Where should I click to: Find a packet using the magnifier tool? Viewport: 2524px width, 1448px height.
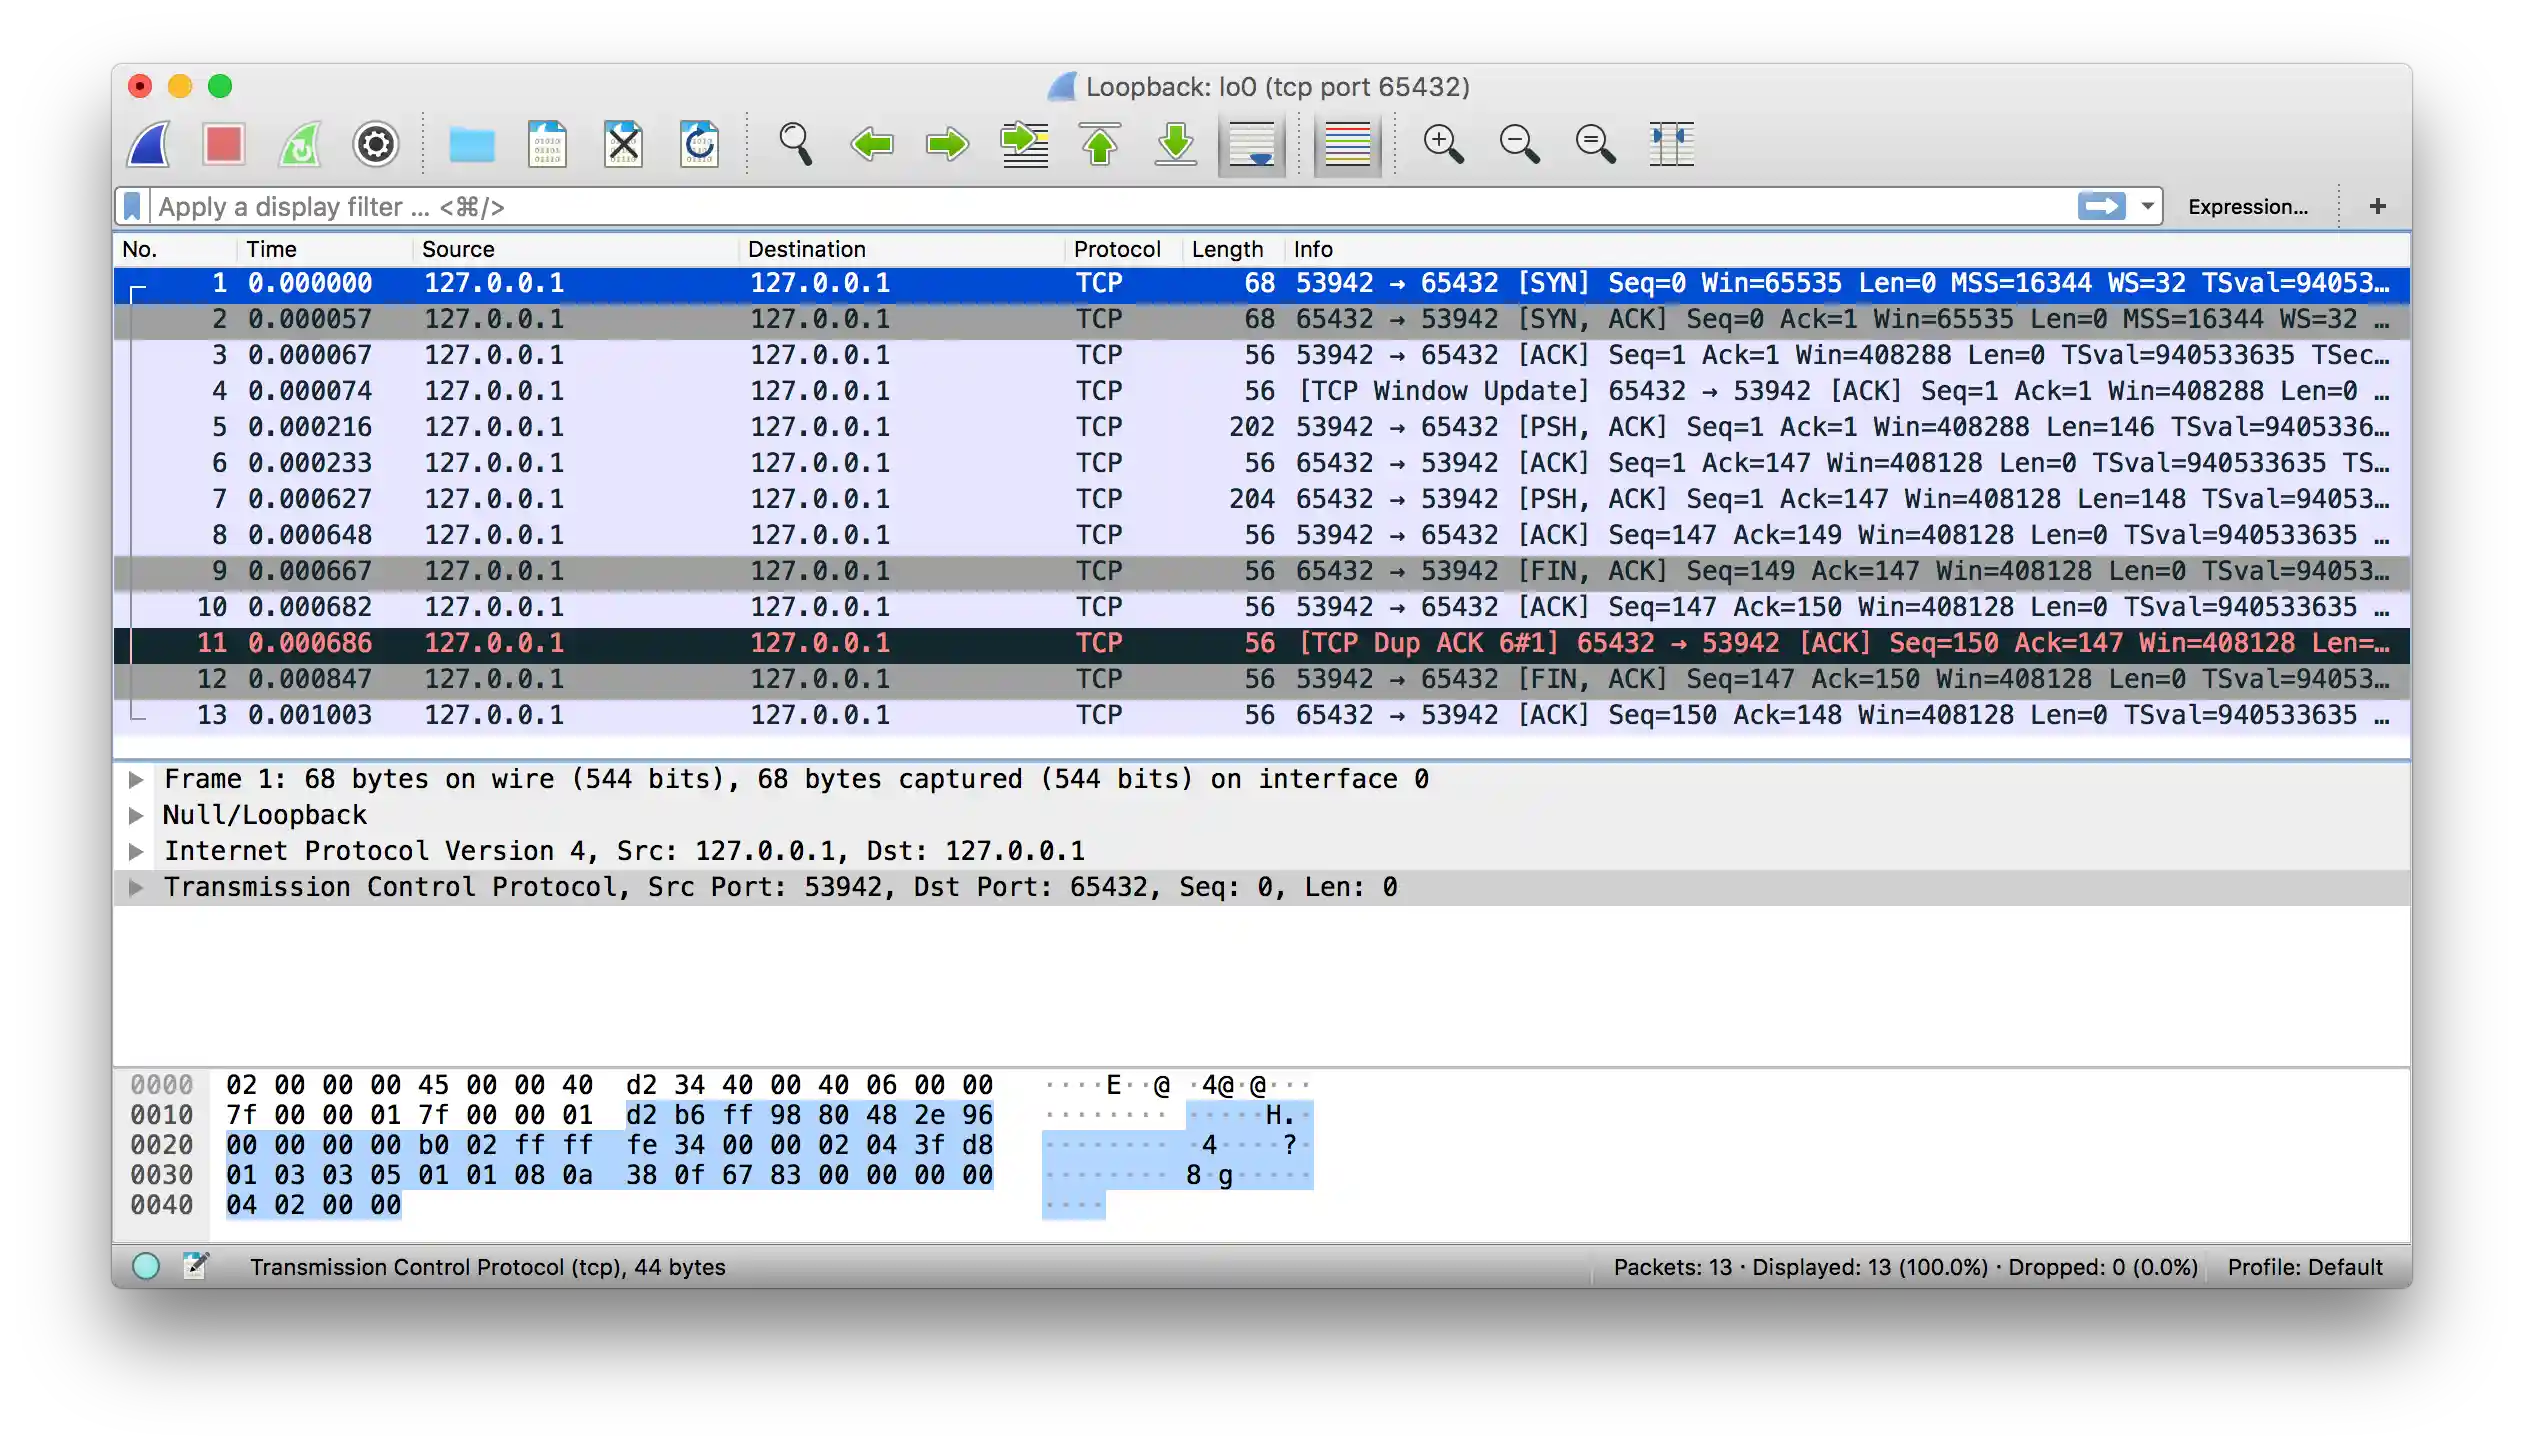click(x=795, y=145)
